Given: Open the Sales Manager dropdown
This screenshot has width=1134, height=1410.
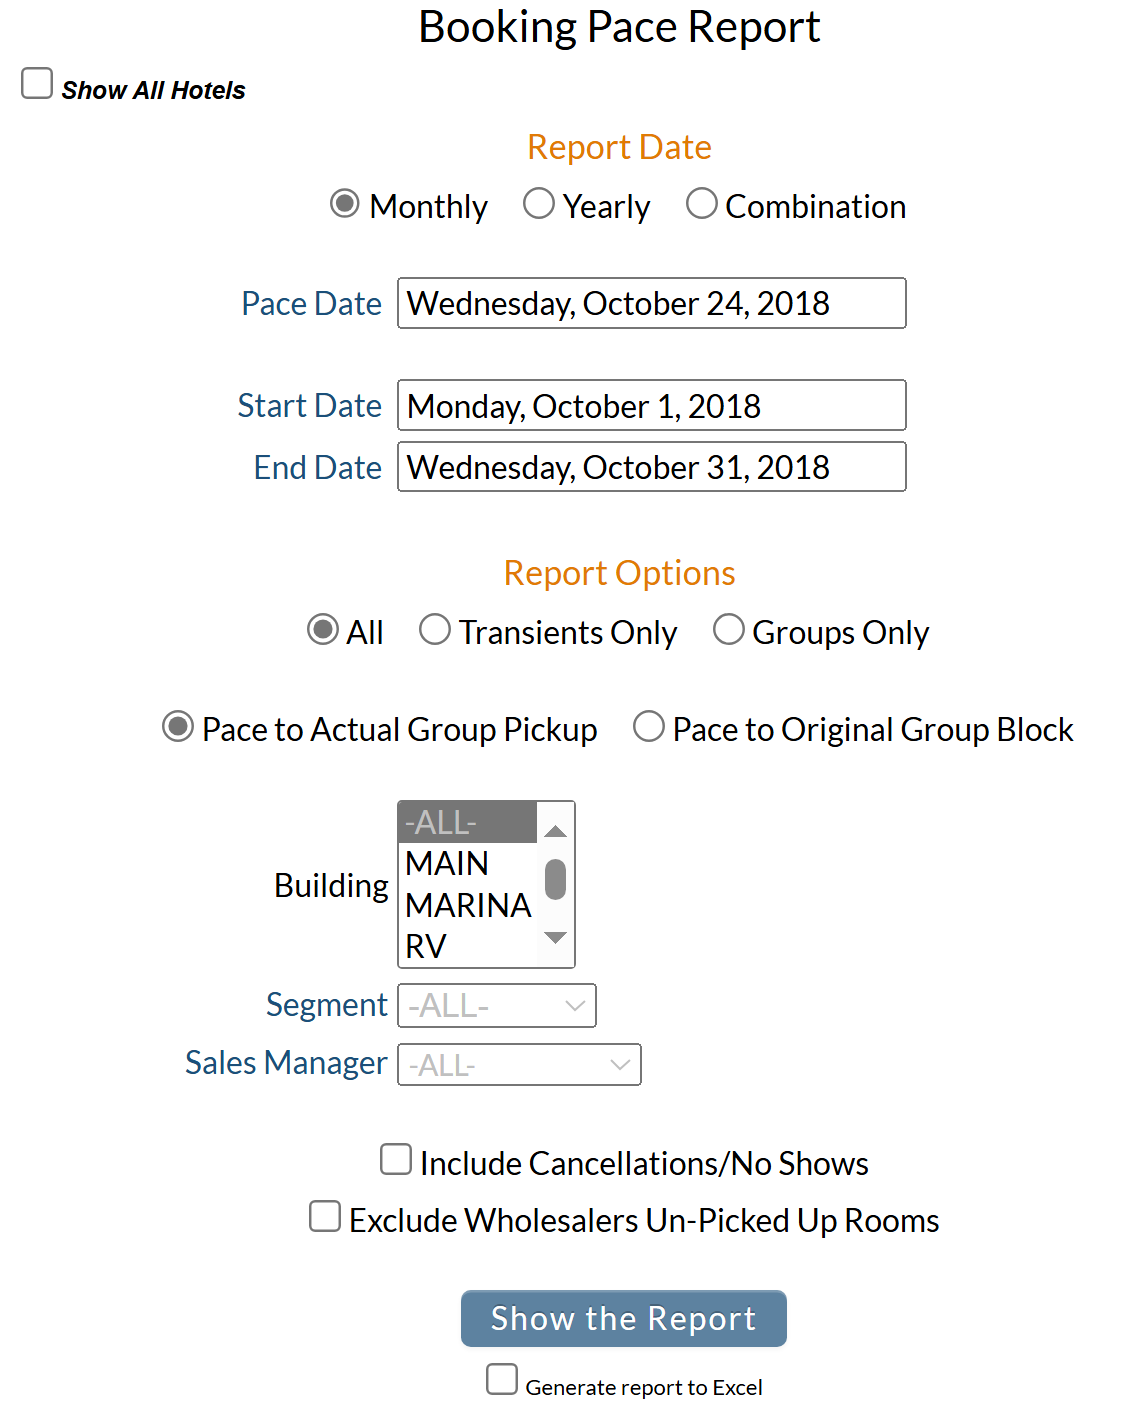Looking at the screenshot, I should tap(519, 1064).
